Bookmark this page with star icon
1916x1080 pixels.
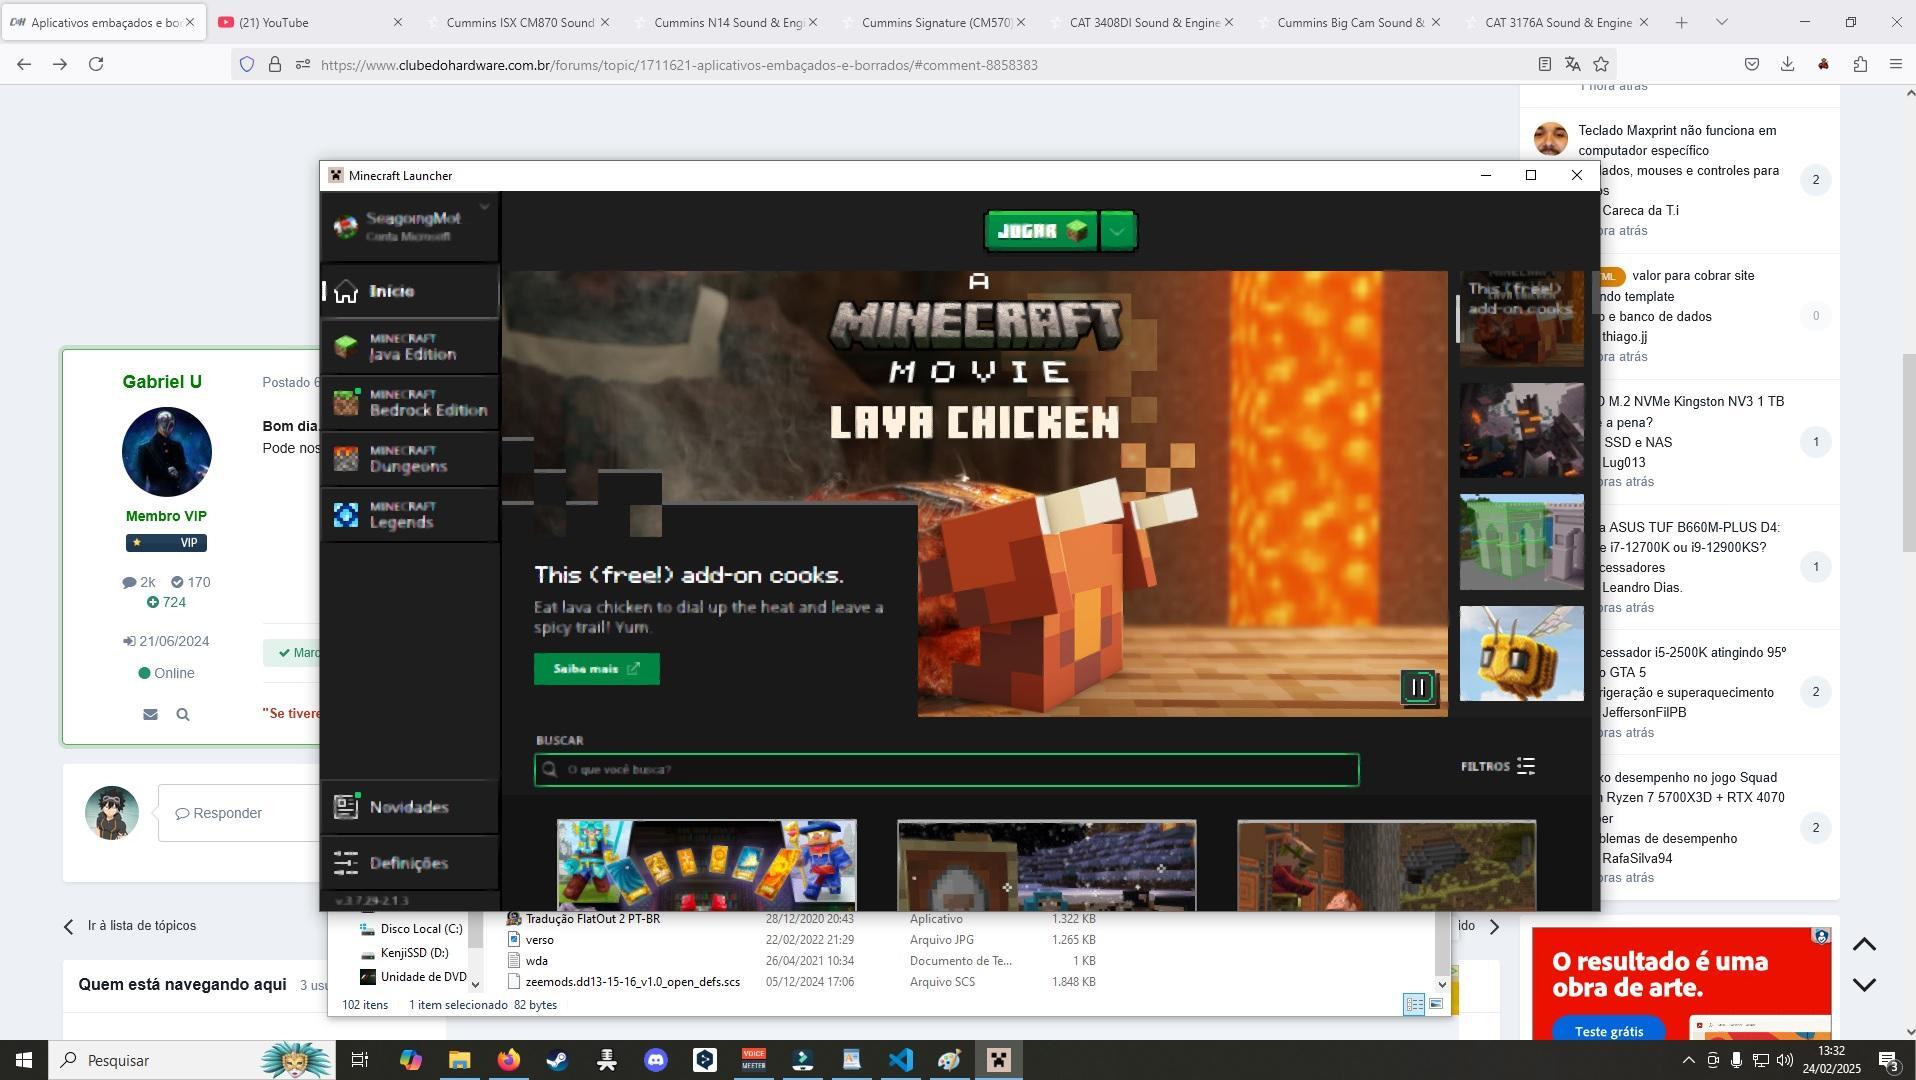pyautogui.click(x=1601, y=64)
